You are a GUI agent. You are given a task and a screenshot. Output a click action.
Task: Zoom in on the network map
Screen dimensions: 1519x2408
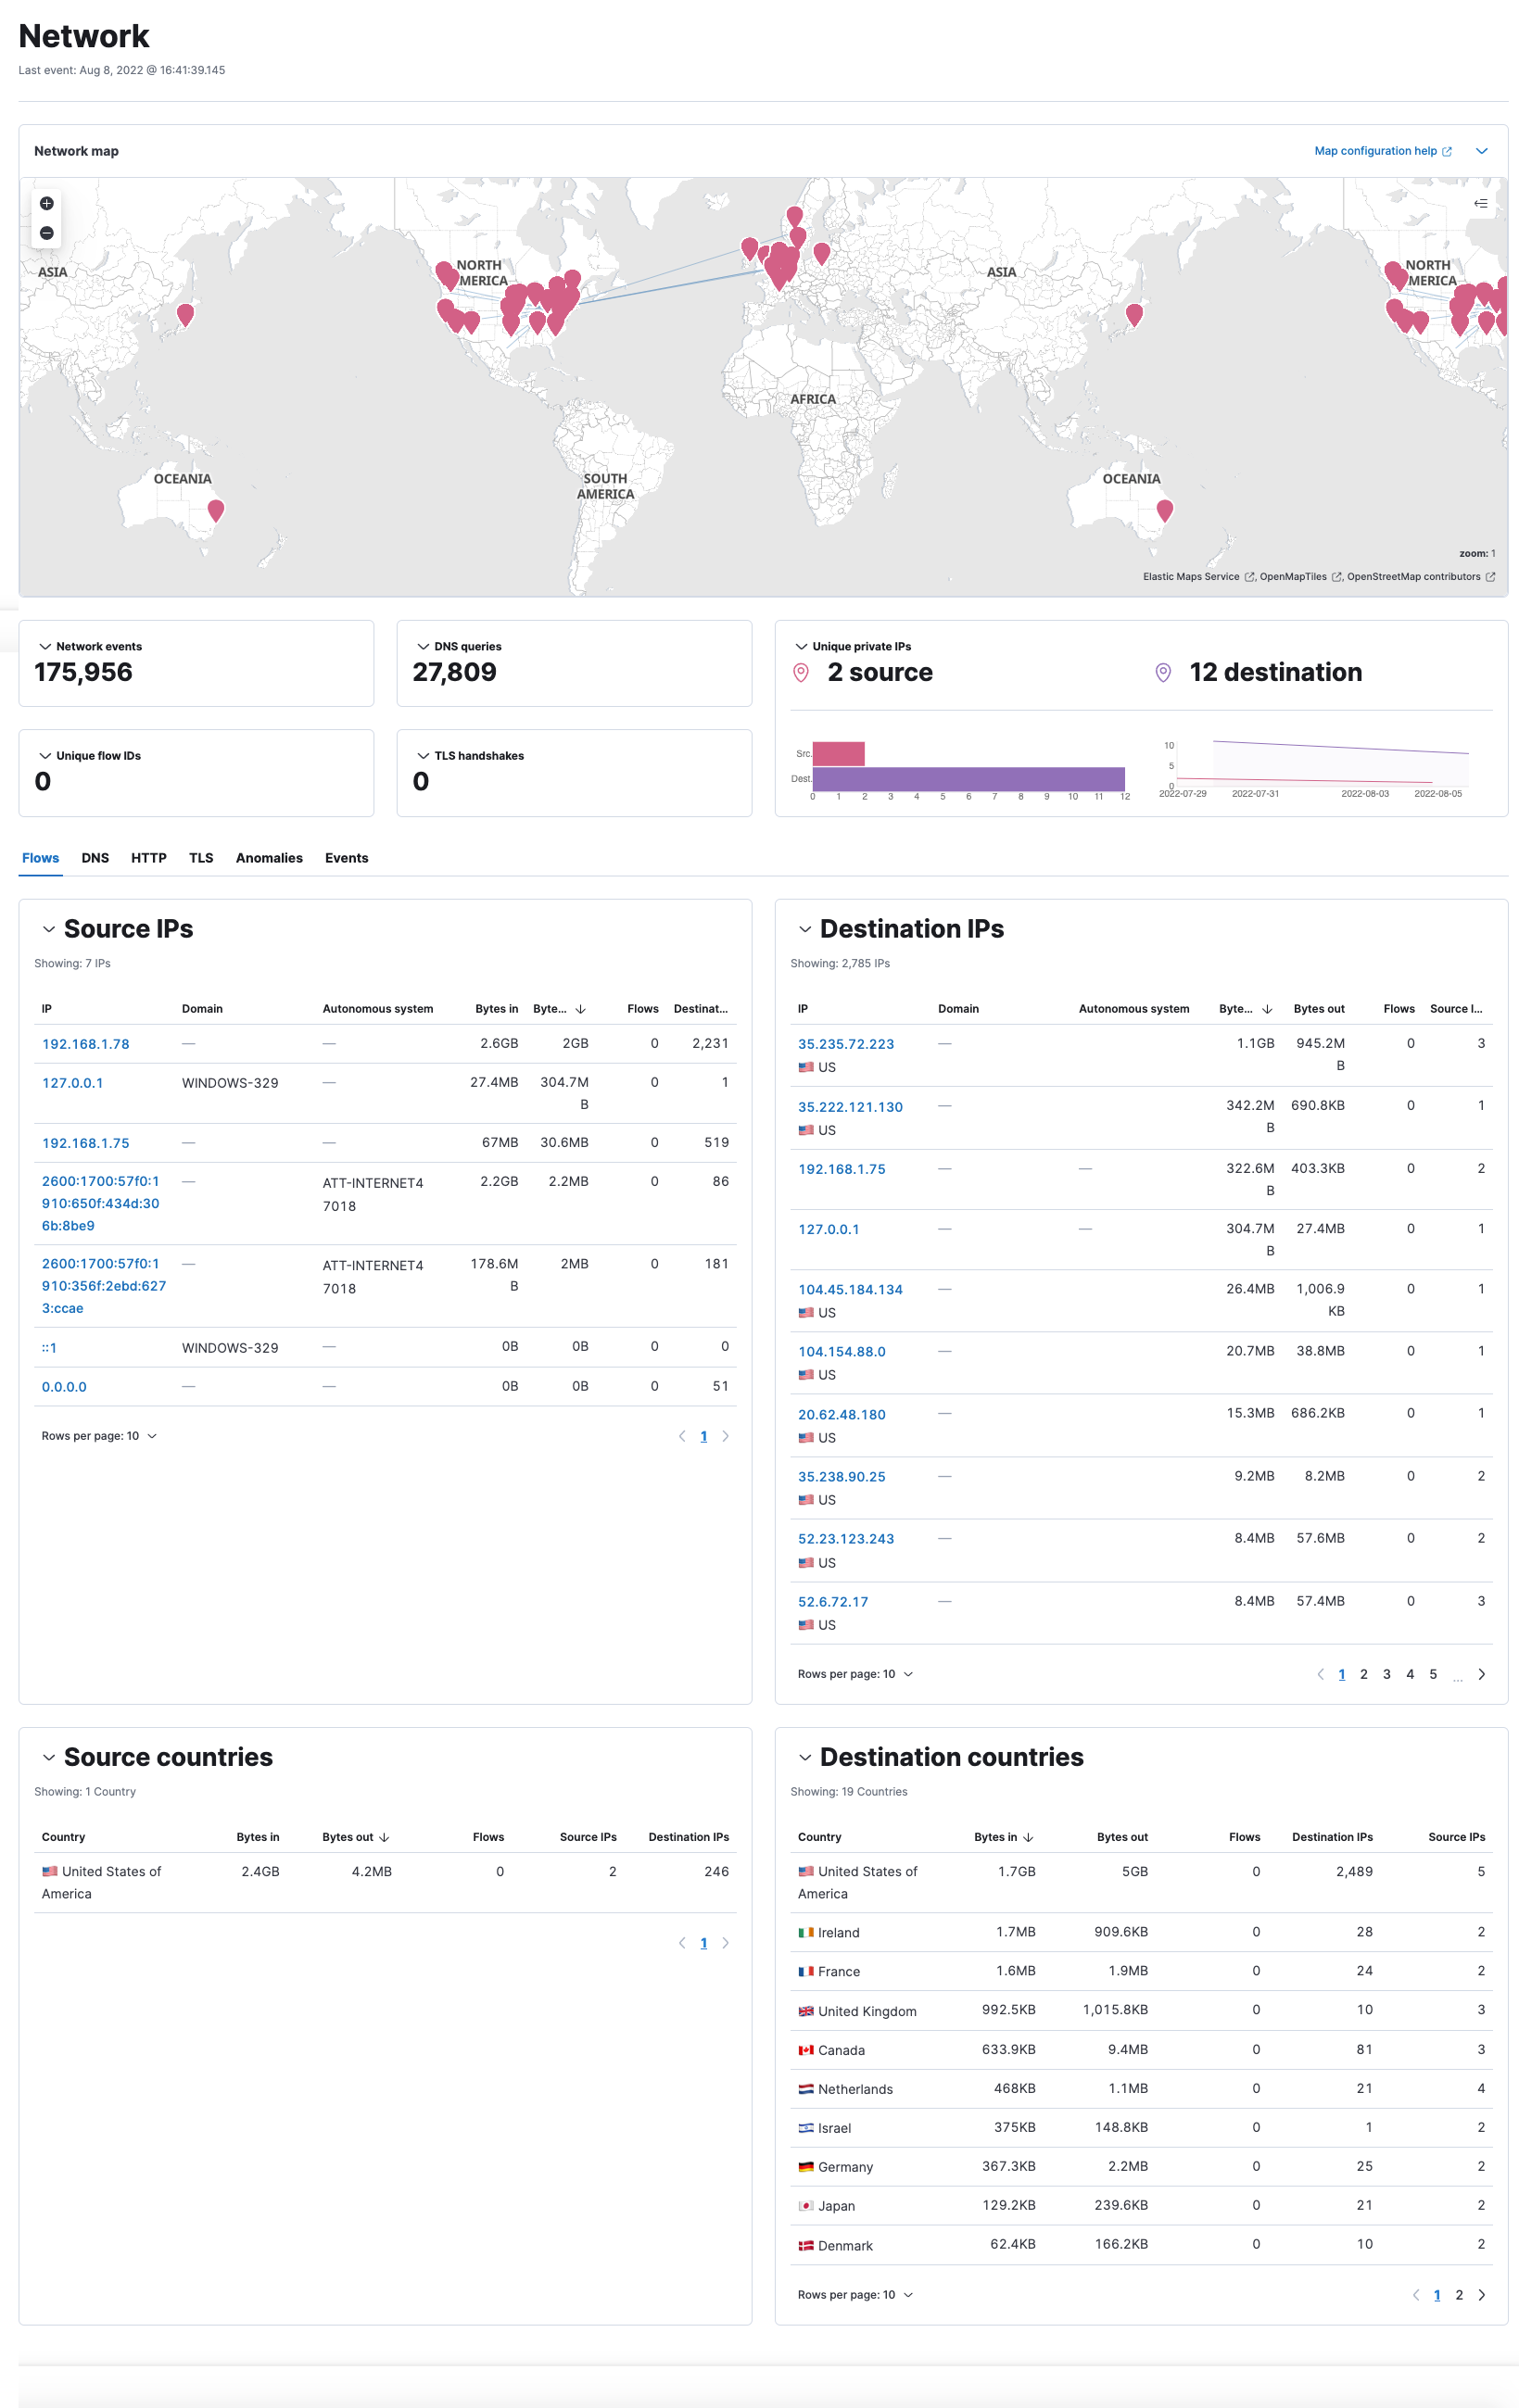[46, 203]
